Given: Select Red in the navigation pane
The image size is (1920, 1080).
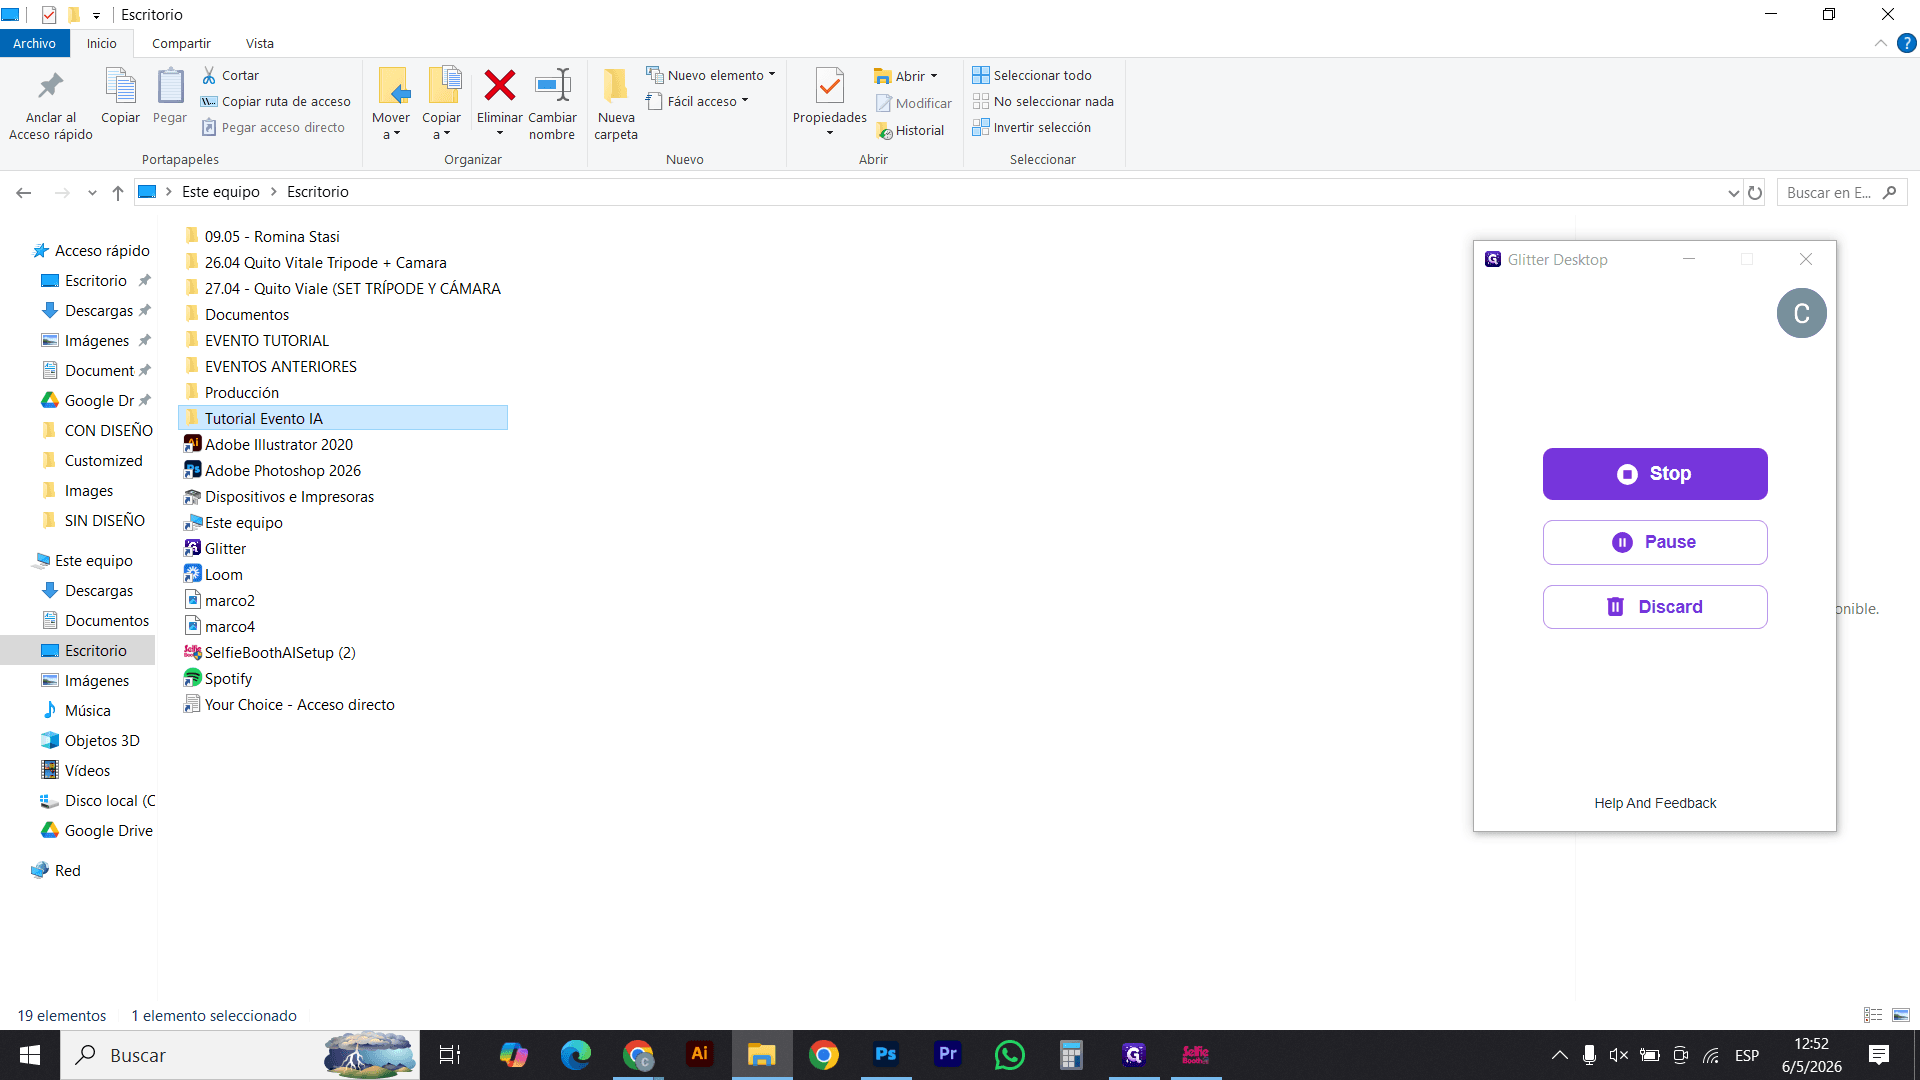Looking at the screenshot, I should (56, 870).
